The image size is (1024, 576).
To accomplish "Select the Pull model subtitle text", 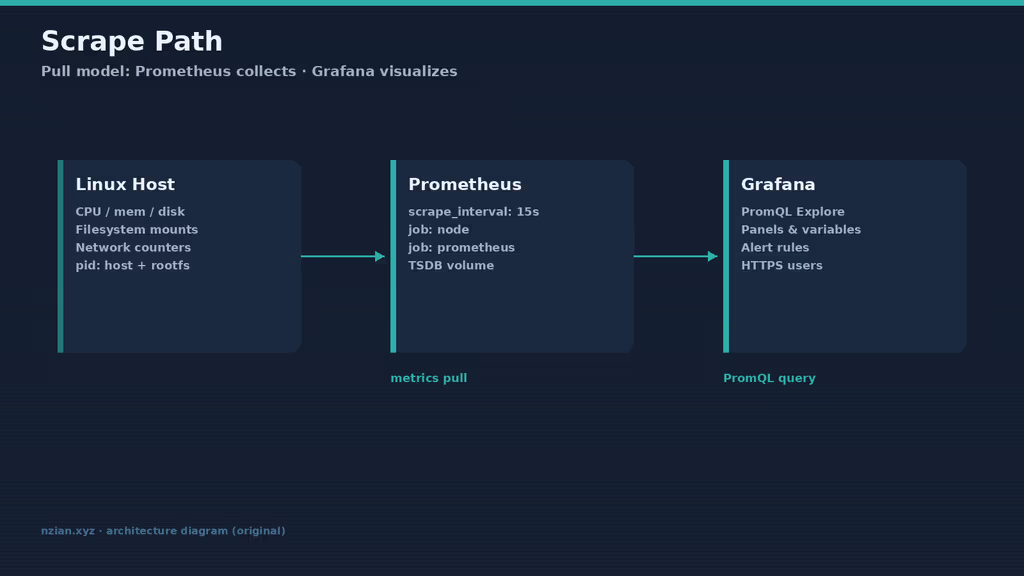I will (249, 71).
